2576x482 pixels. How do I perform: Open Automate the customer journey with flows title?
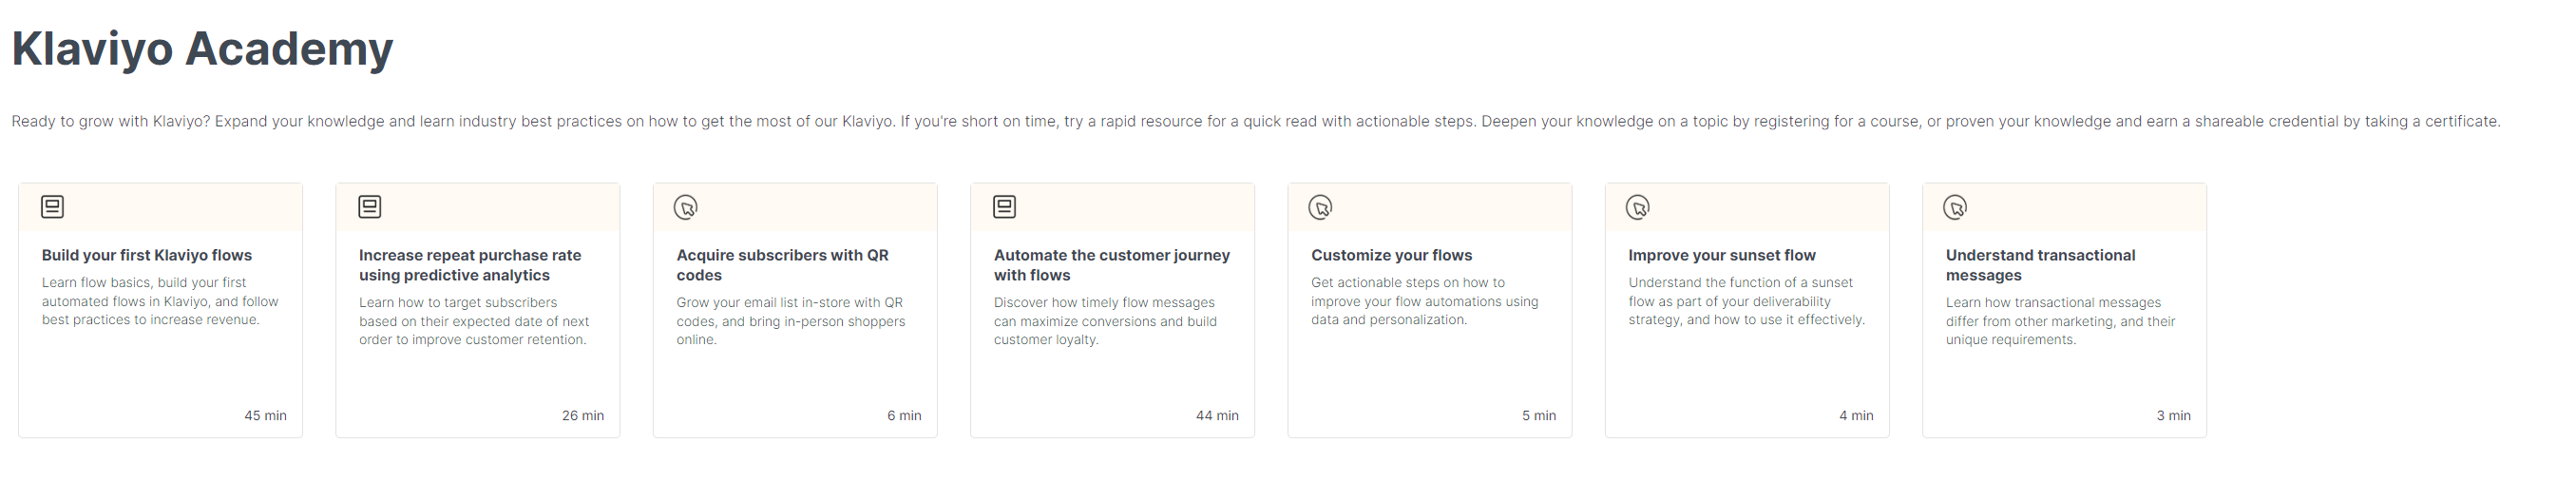pos(1112,265)
